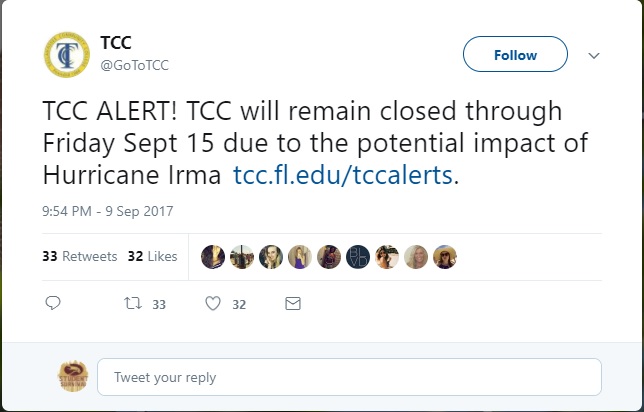The width and height of the screenshot is (644, 412).
Task: Open the first liker's profile photo
Action: (213, 257)
